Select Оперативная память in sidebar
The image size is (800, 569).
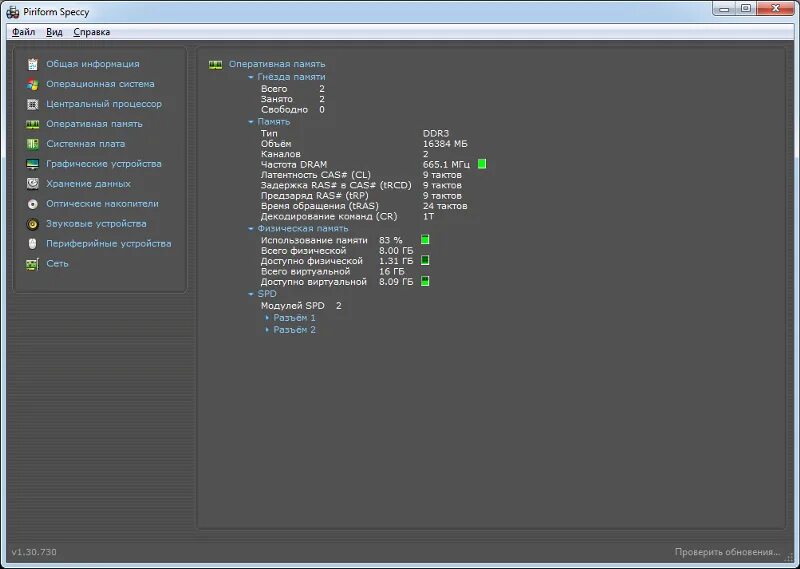tap(94, 123)
